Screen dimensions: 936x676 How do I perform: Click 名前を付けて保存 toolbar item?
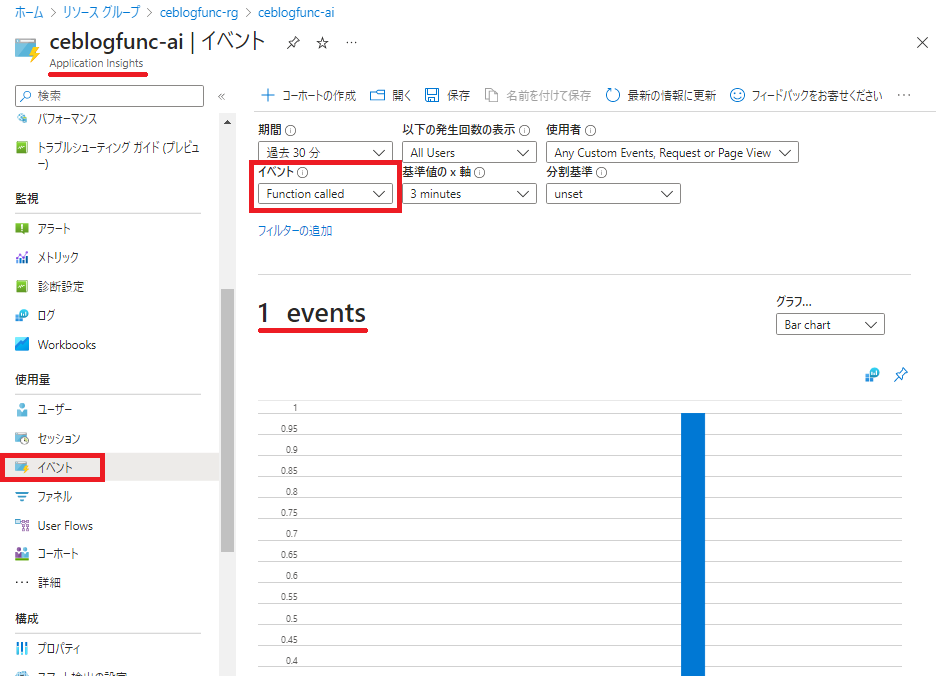point(537,96)
